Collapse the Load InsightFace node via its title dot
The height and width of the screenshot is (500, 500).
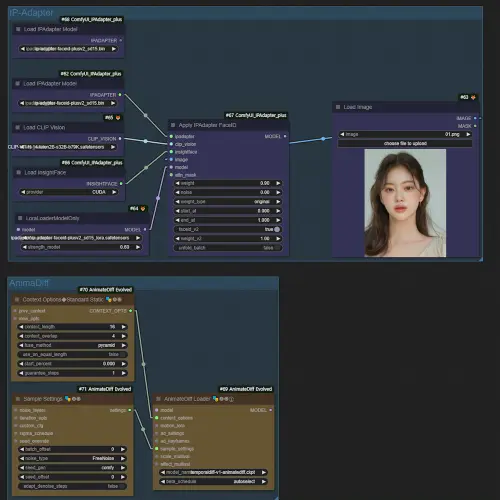point(19,172)
